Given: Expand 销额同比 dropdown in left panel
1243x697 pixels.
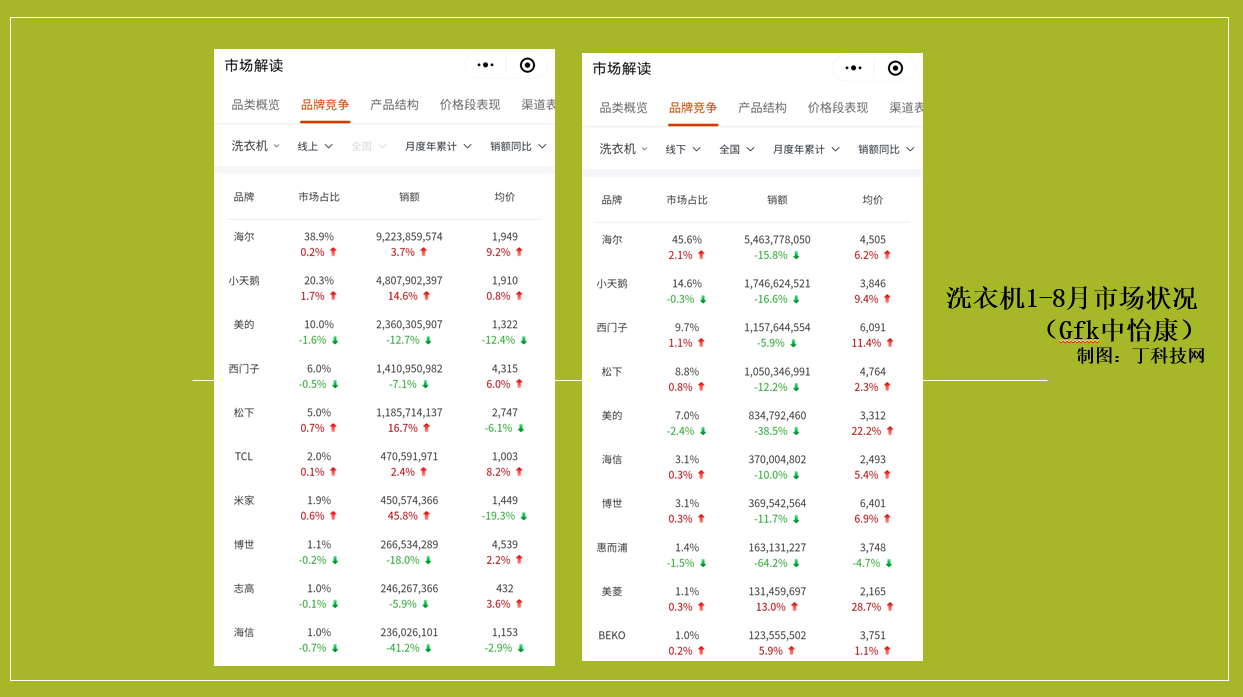Looking at the screenshot, I should [x=518, y=146].
